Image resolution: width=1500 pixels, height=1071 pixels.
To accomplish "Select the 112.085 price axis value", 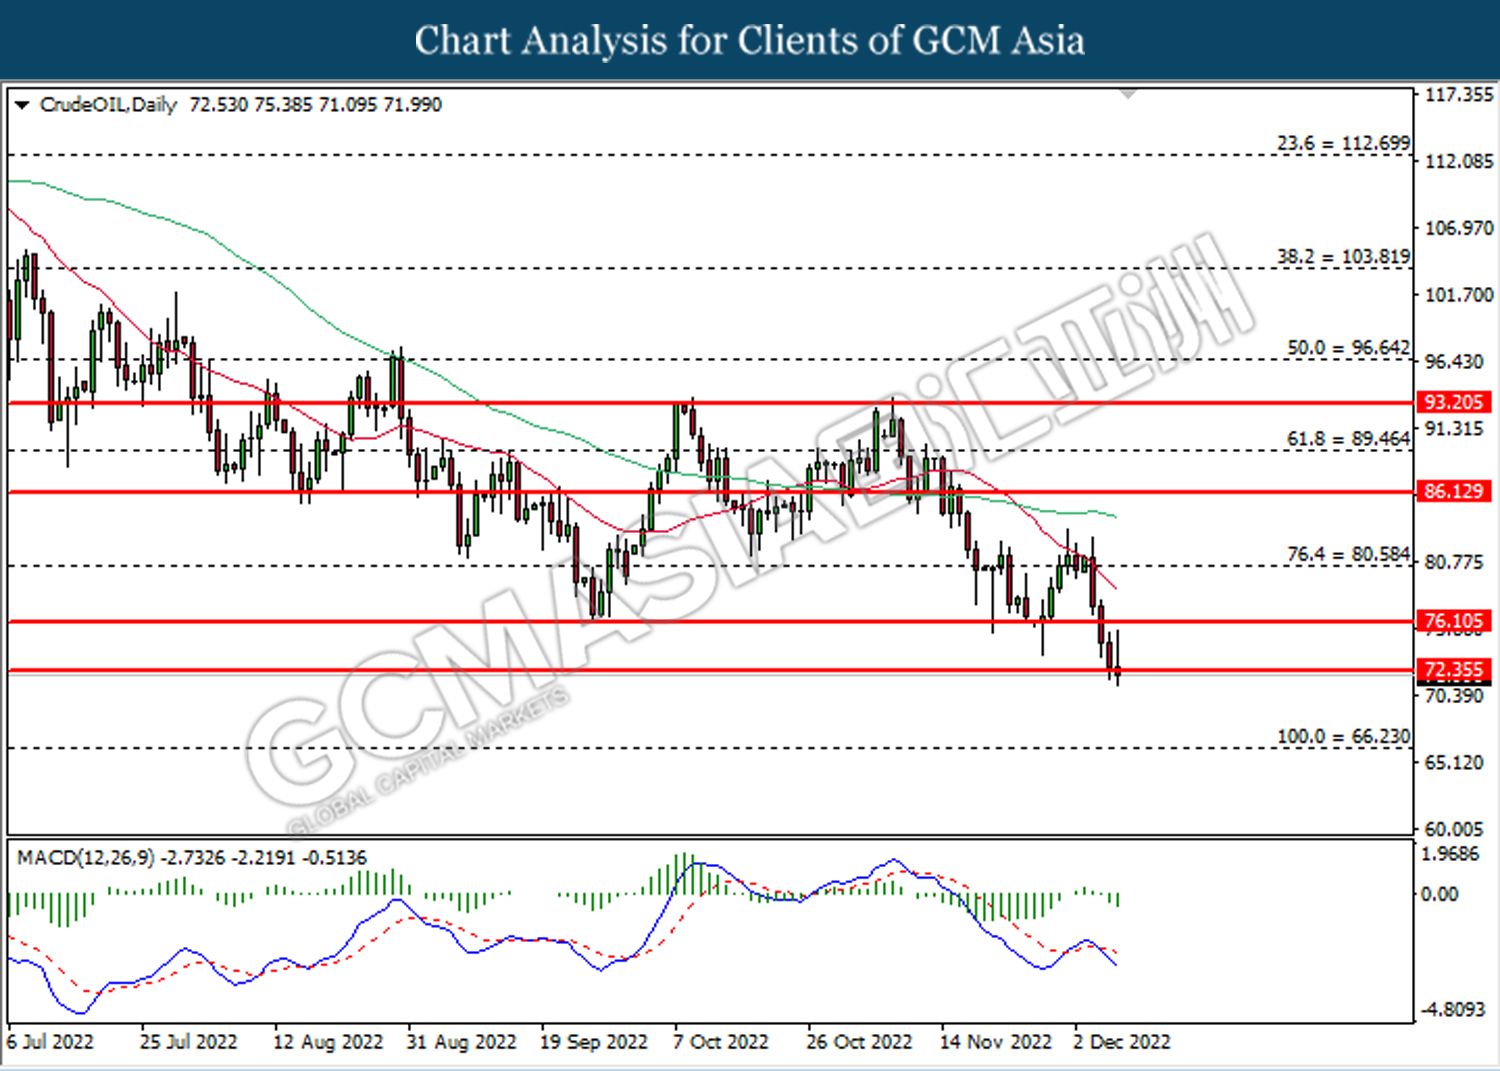I will 1459,161.
